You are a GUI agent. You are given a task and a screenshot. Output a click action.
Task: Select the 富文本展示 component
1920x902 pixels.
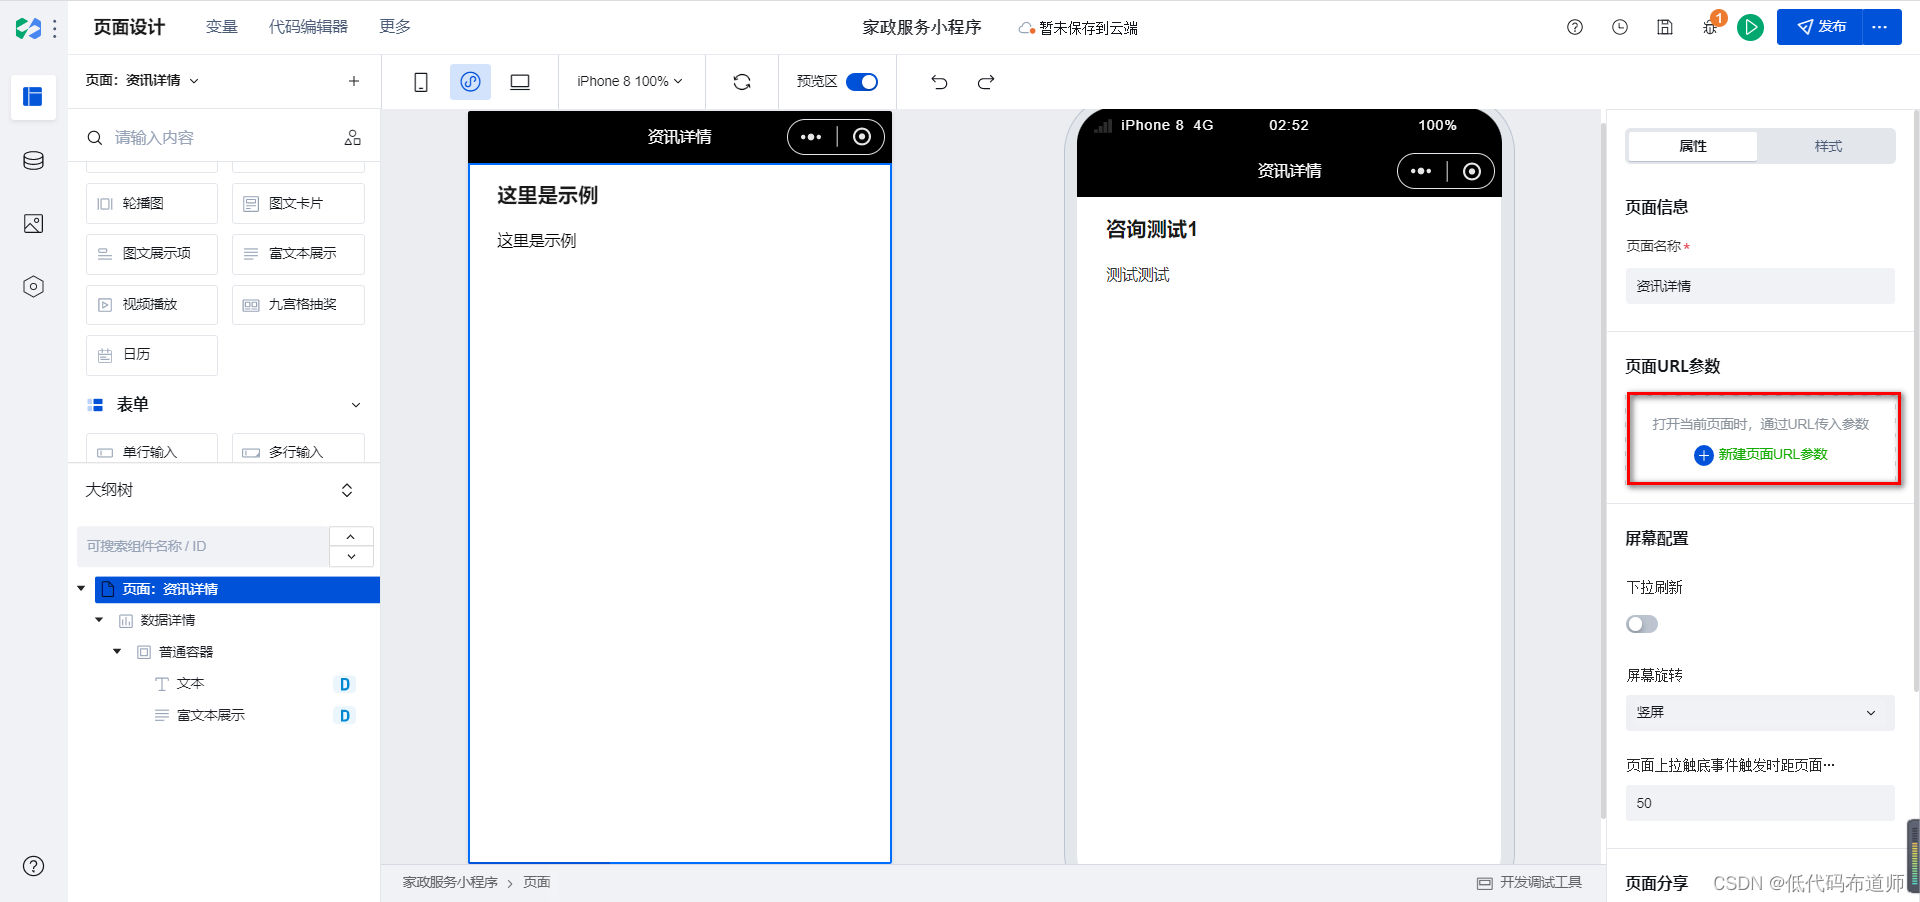[298, 254]
